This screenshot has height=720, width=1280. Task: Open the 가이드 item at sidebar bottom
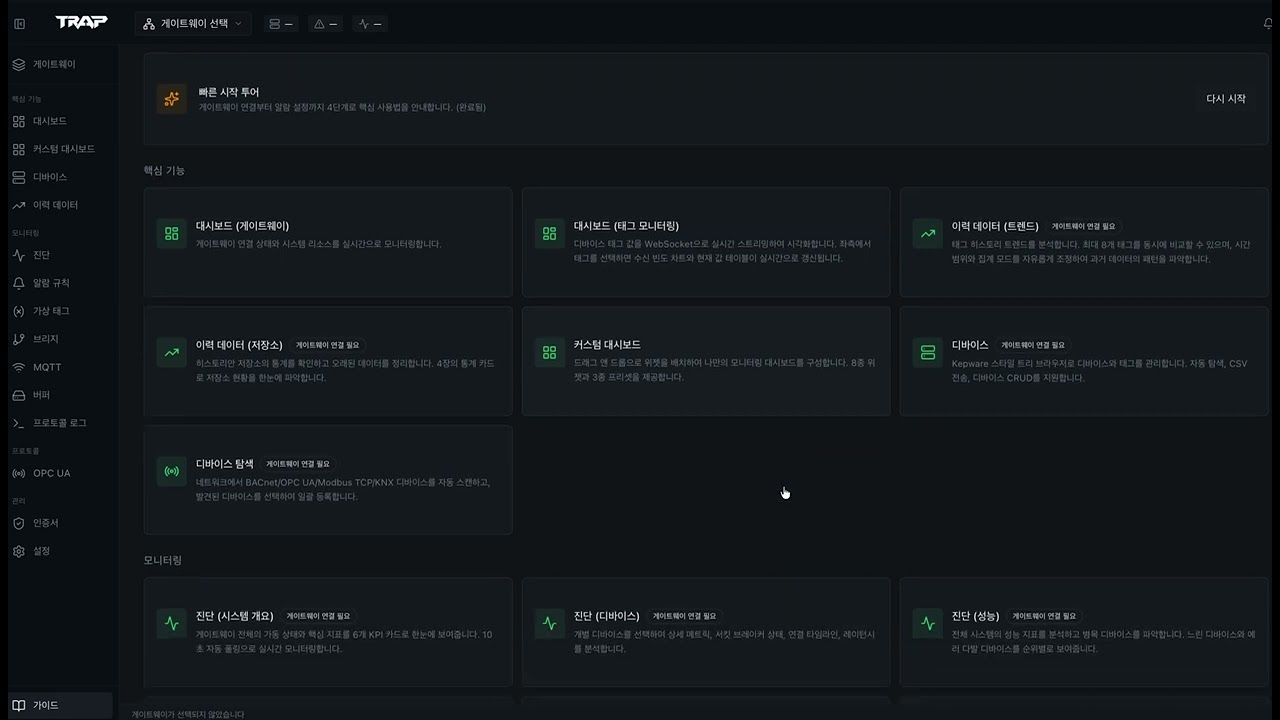click(x=45, y=705)
